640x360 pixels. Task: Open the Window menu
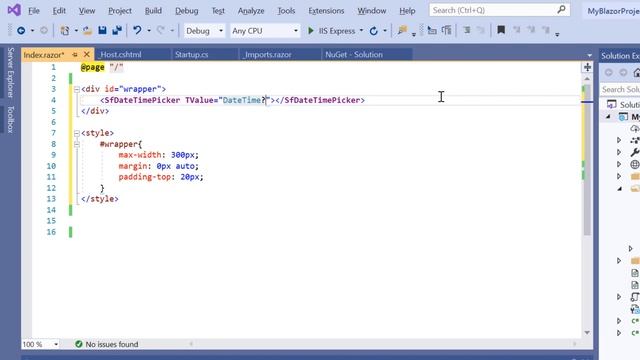(x=371, y=11)
